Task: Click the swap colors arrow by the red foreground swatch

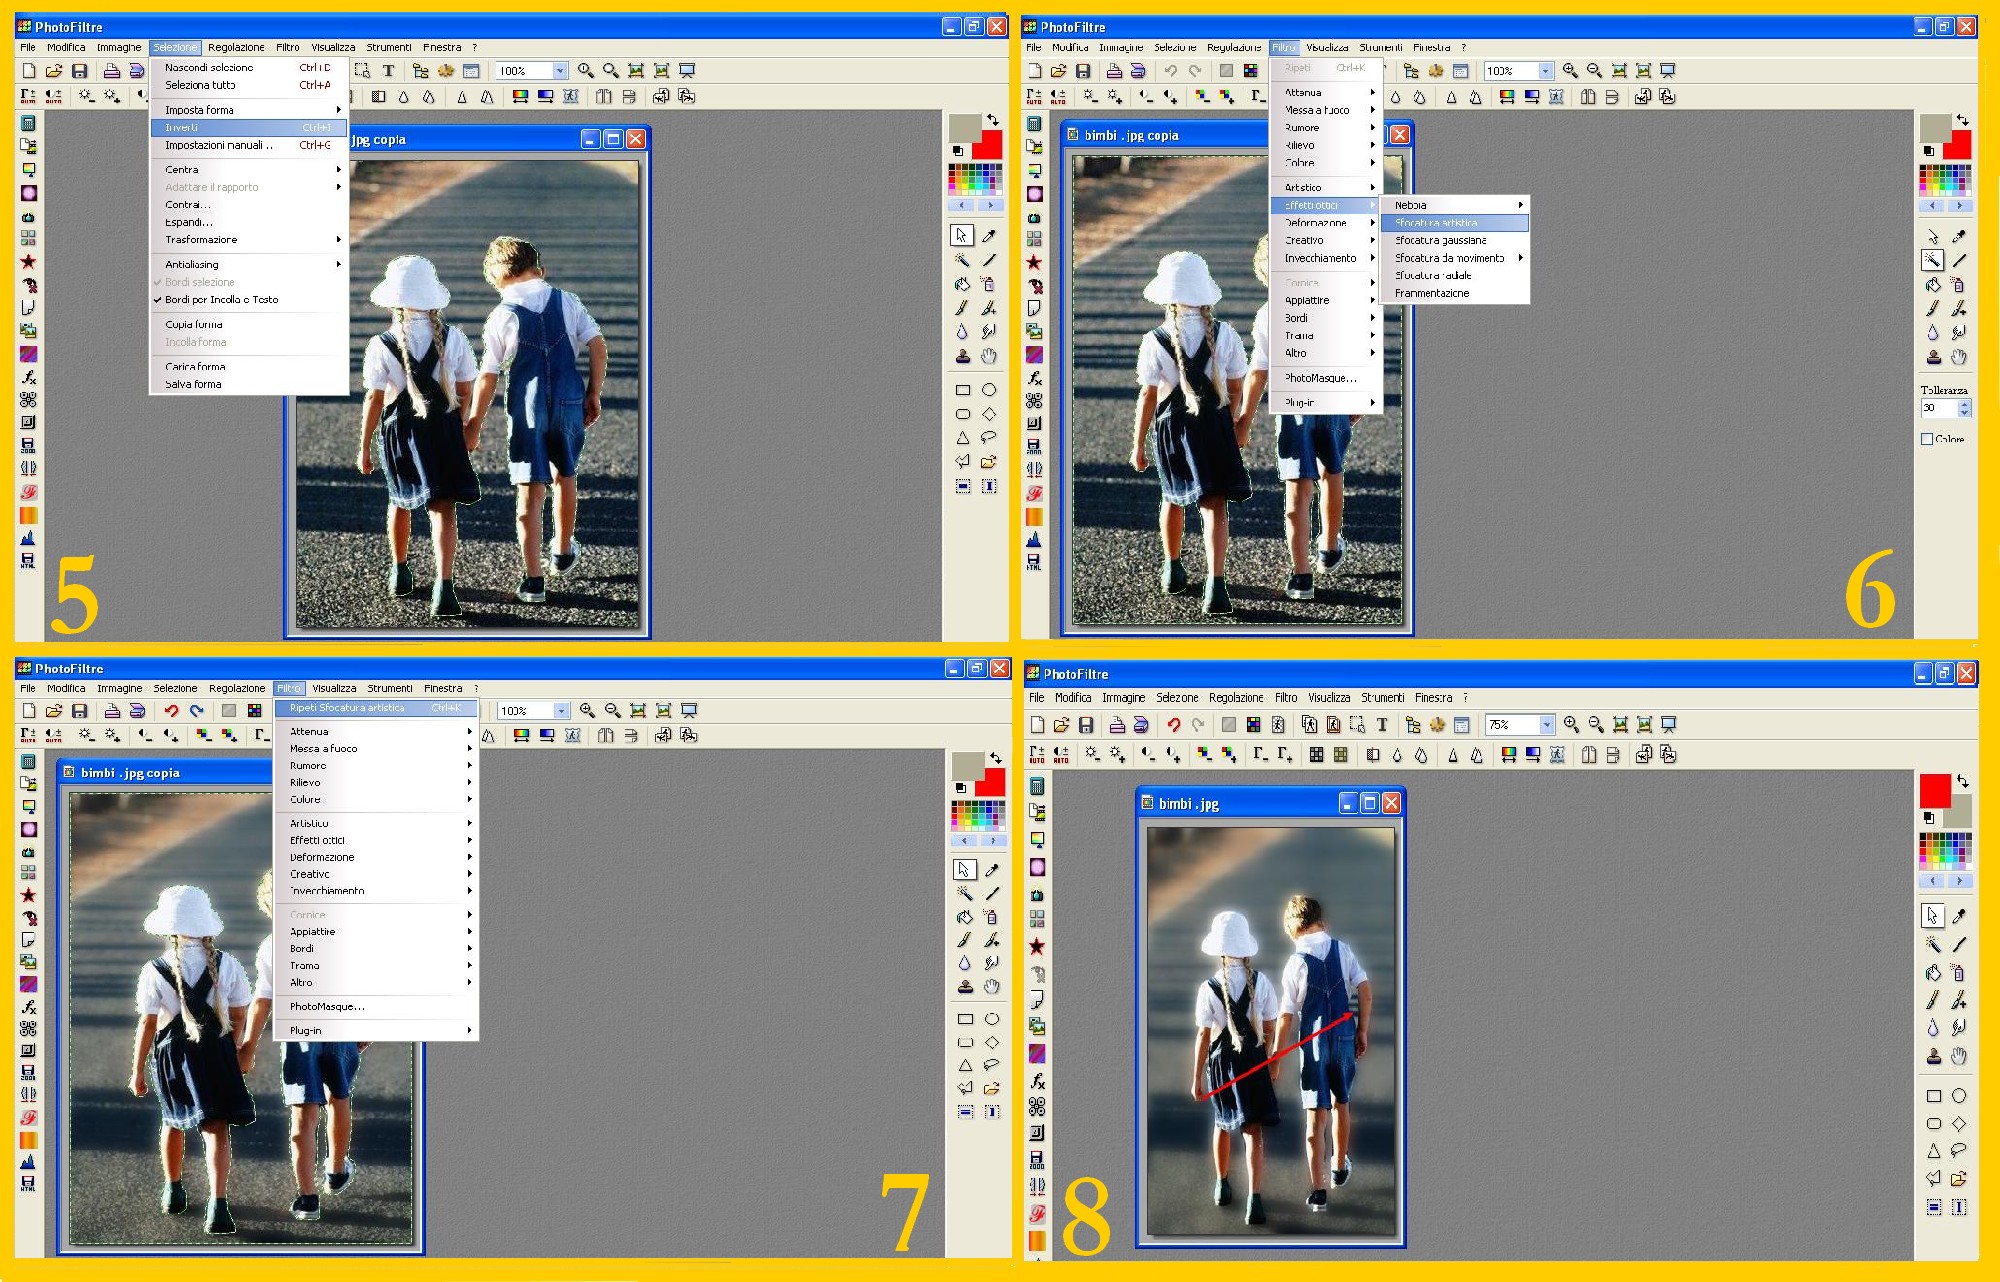Action: (x=1963, y=780)
